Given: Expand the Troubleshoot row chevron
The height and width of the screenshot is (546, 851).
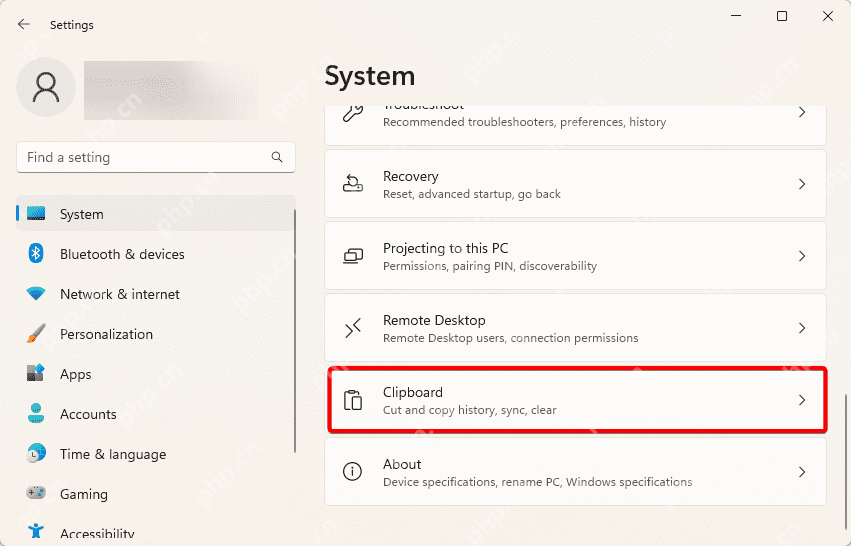Looking at the screenshot, I should coord(802,112).
